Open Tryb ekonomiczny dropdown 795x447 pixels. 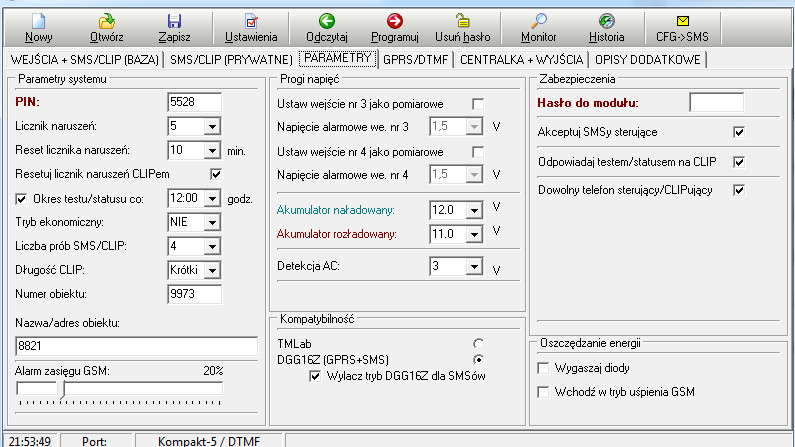tap(212, 222)
